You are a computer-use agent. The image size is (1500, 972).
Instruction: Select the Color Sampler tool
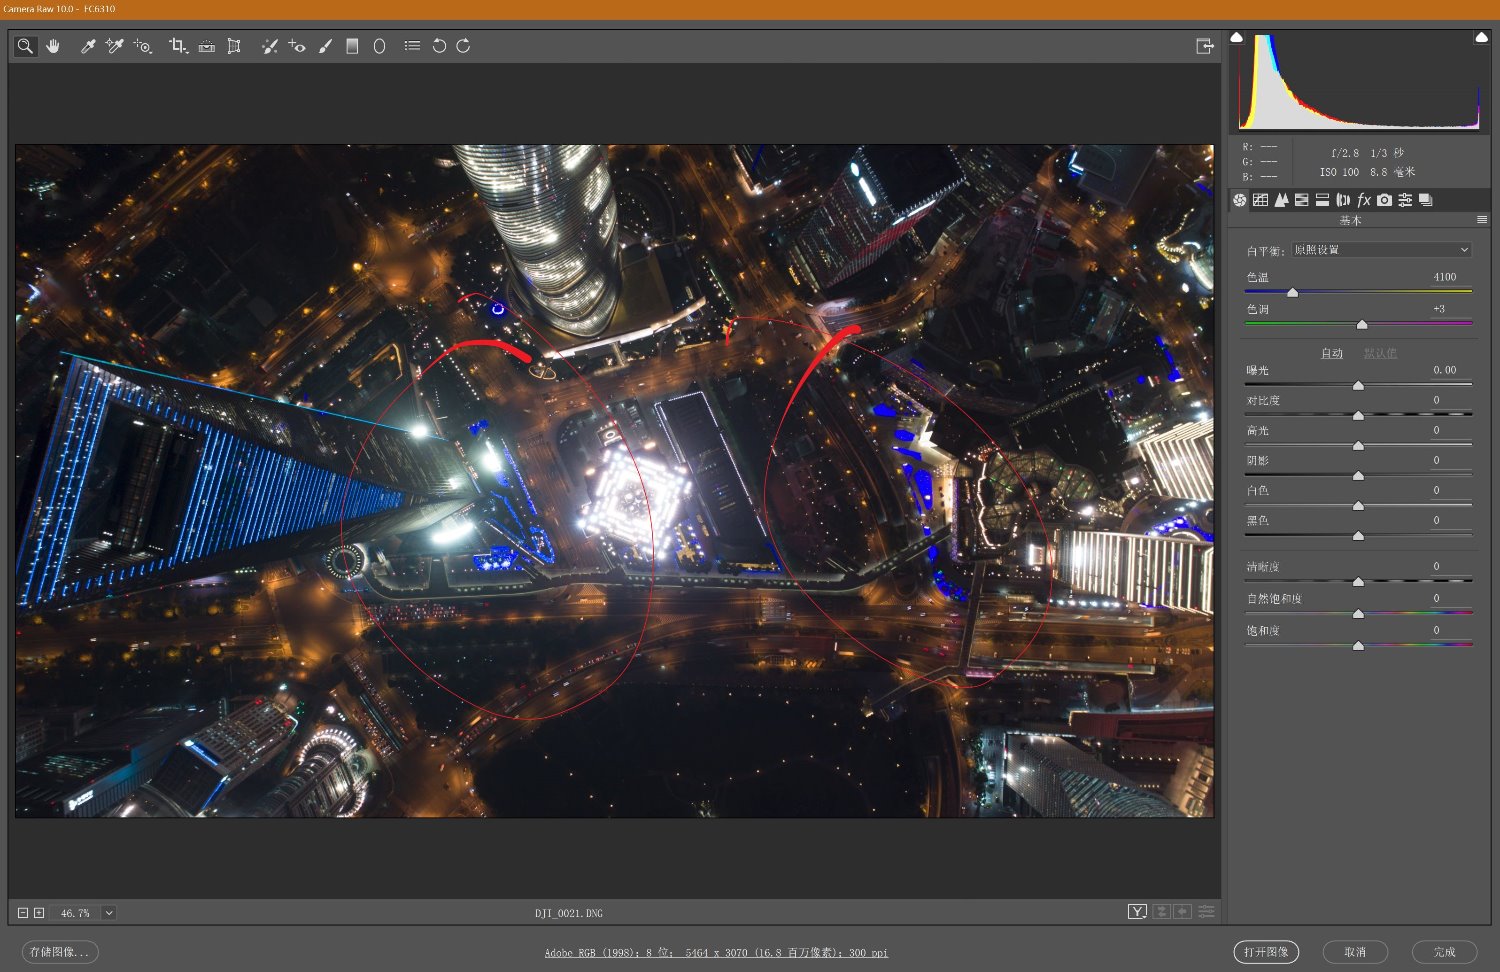click(114, 46)
